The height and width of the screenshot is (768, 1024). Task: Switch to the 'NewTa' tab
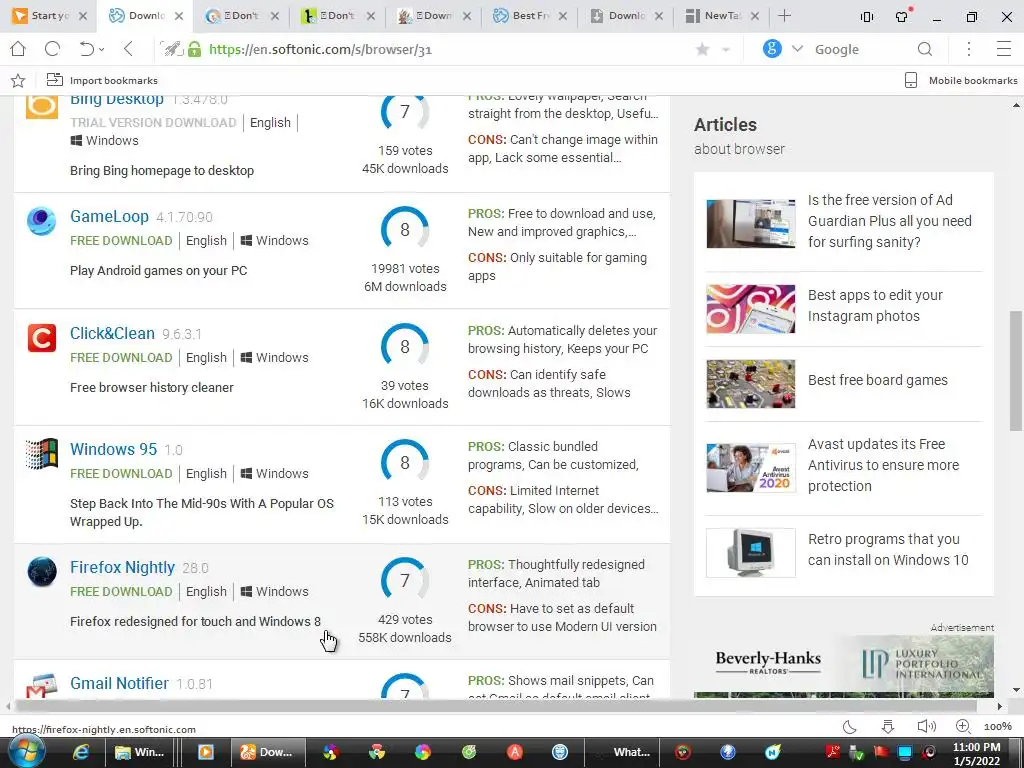(x=722, y=16)
